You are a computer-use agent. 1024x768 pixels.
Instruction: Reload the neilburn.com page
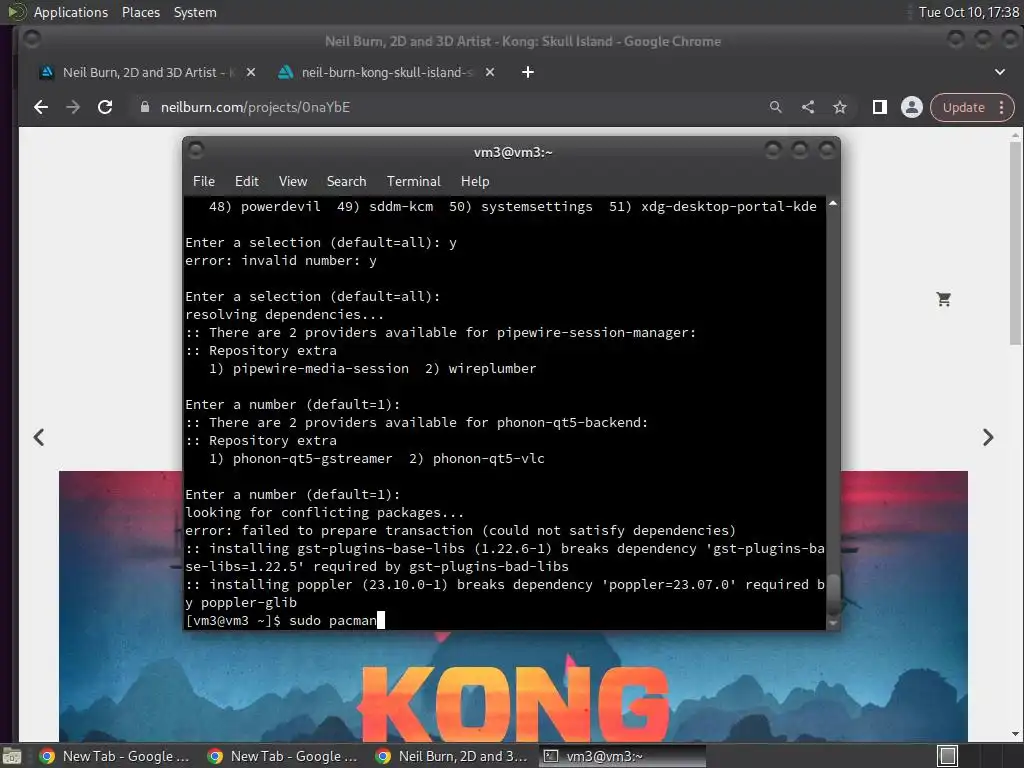click(x=104, y=107)
